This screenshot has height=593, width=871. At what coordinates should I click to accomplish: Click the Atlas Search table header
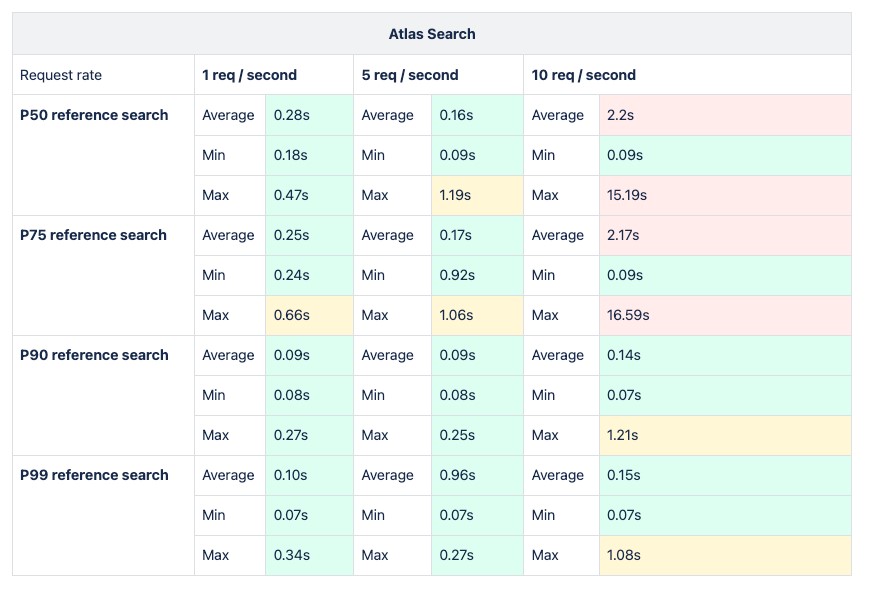pos(432,34)
